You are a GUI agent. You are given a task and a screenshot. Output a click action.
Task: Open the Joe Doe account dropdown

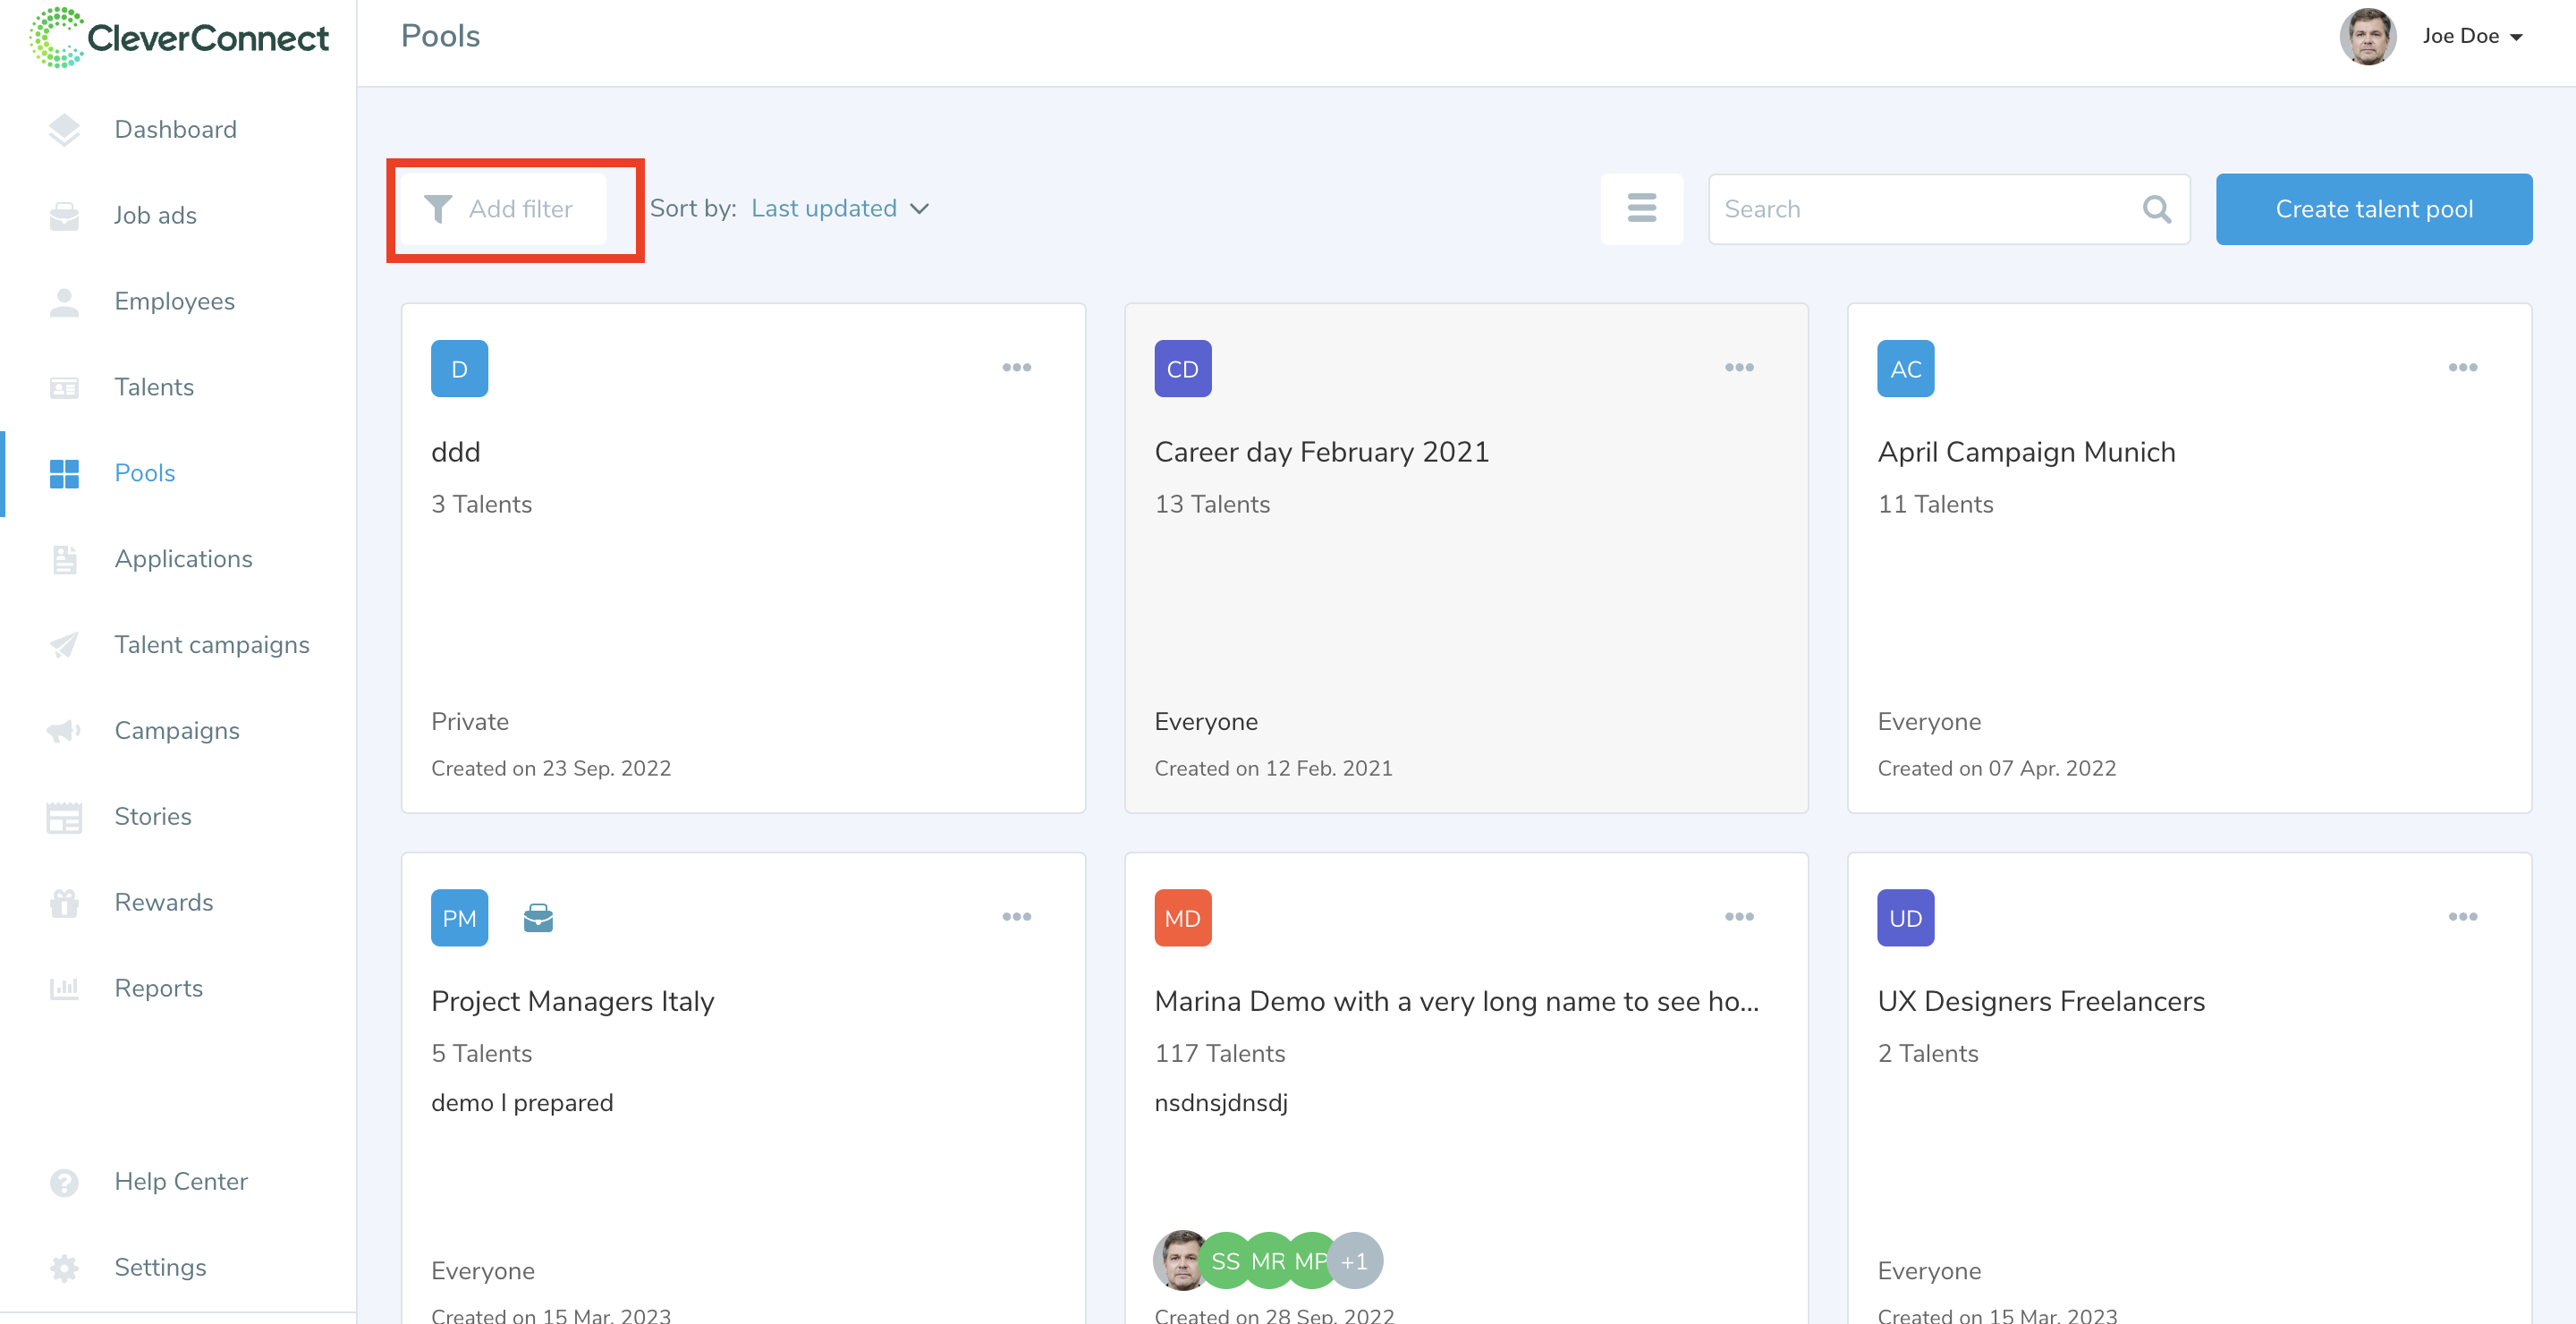pyautogui.click(x=2472, y=36)
